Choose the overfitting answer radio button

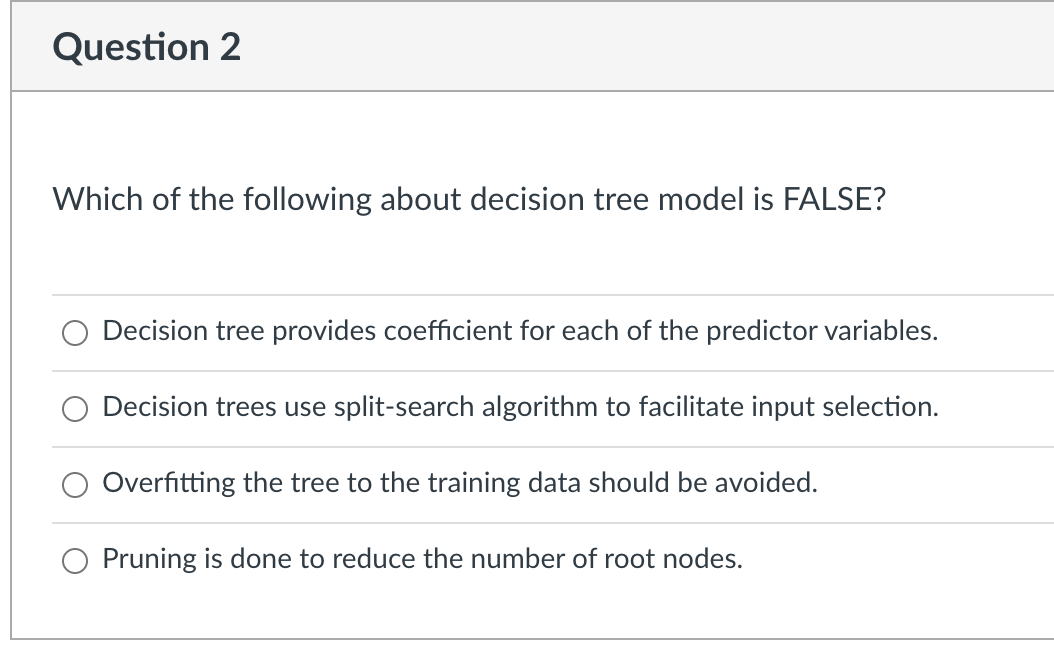point(74,484)
